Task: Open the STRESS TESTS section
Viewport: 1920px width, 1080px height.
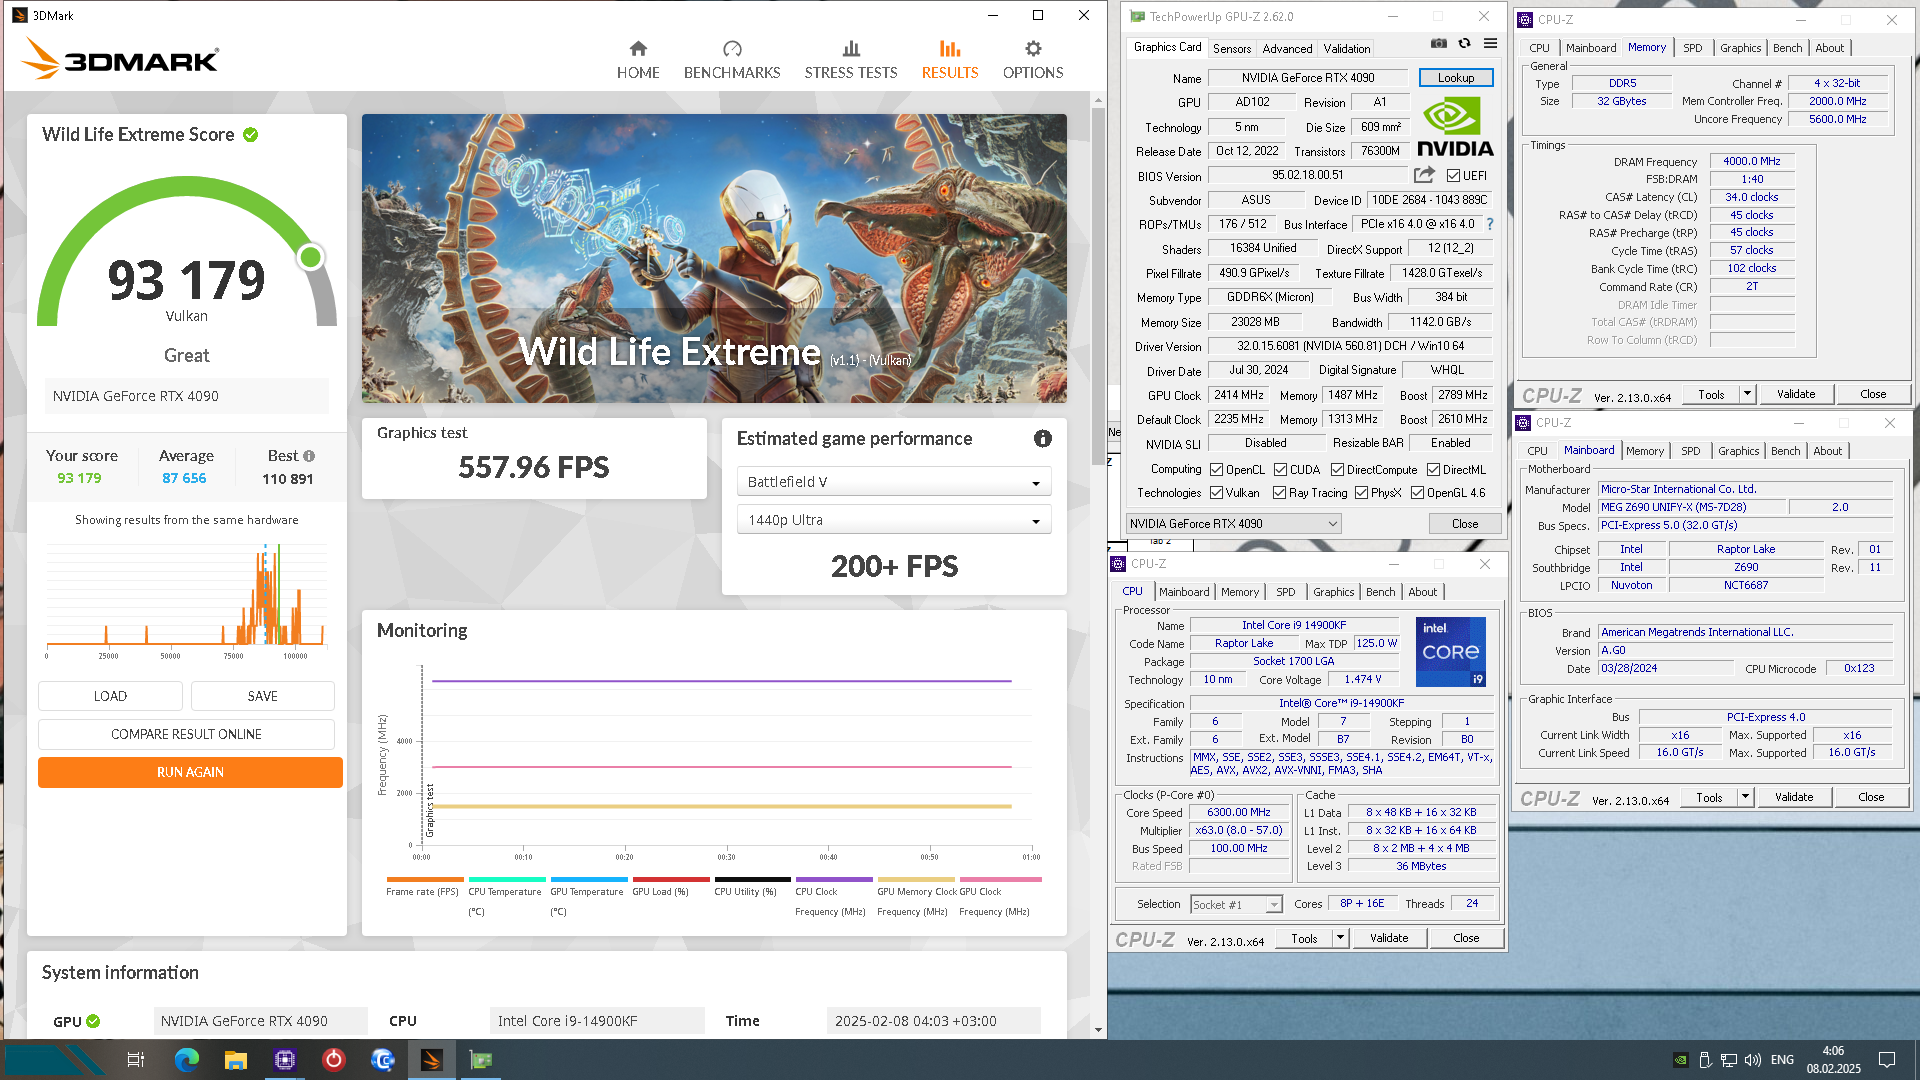Action: pyautogui.click(x=851, y=60)
